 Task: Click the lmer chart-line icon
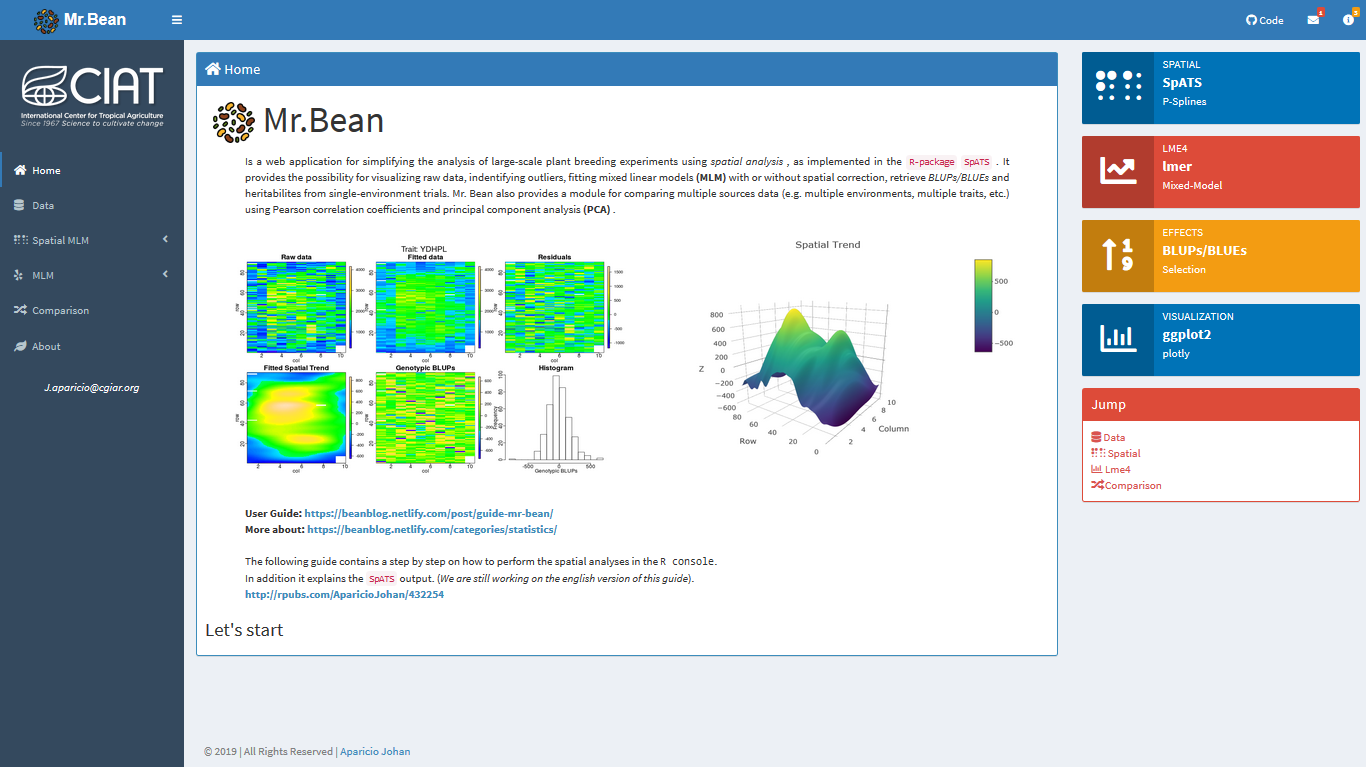point(1118,170)
